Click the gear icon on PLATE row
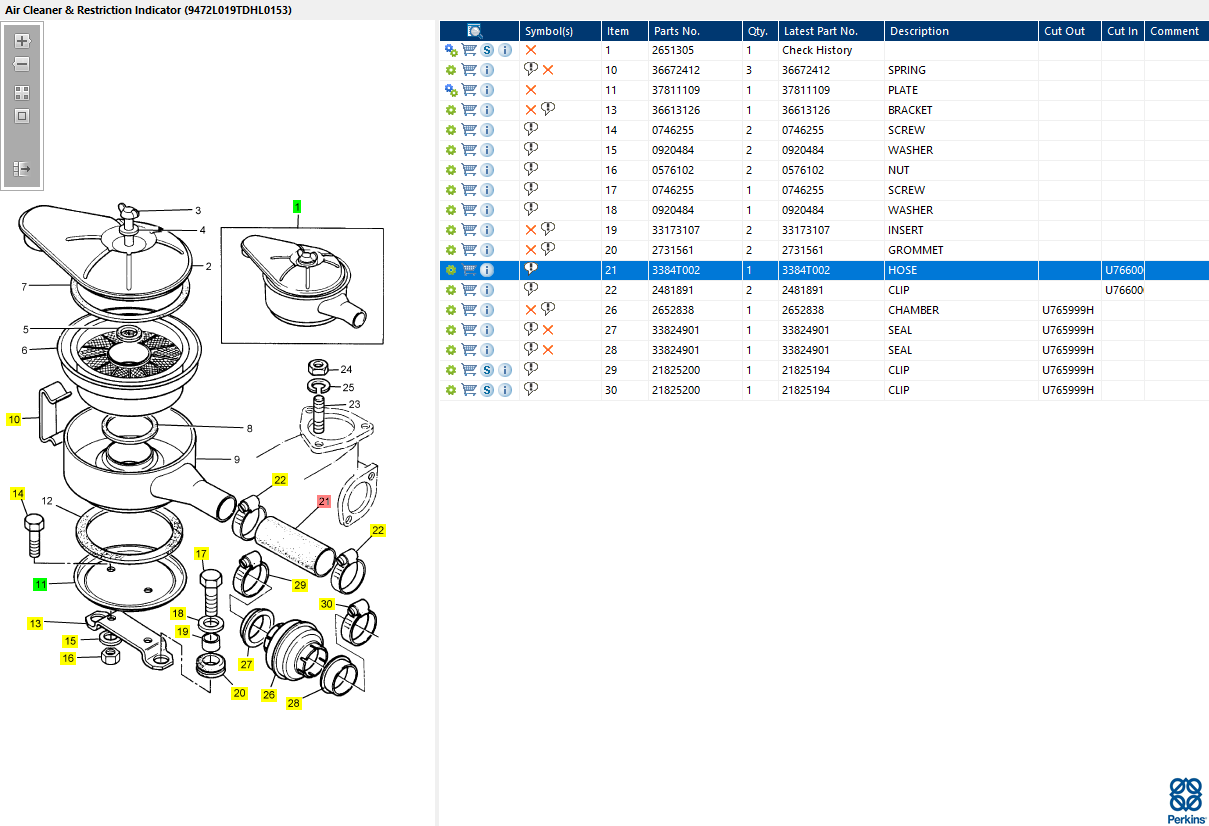The width and height of the screenshot is (1209, 826). (451, 90)
